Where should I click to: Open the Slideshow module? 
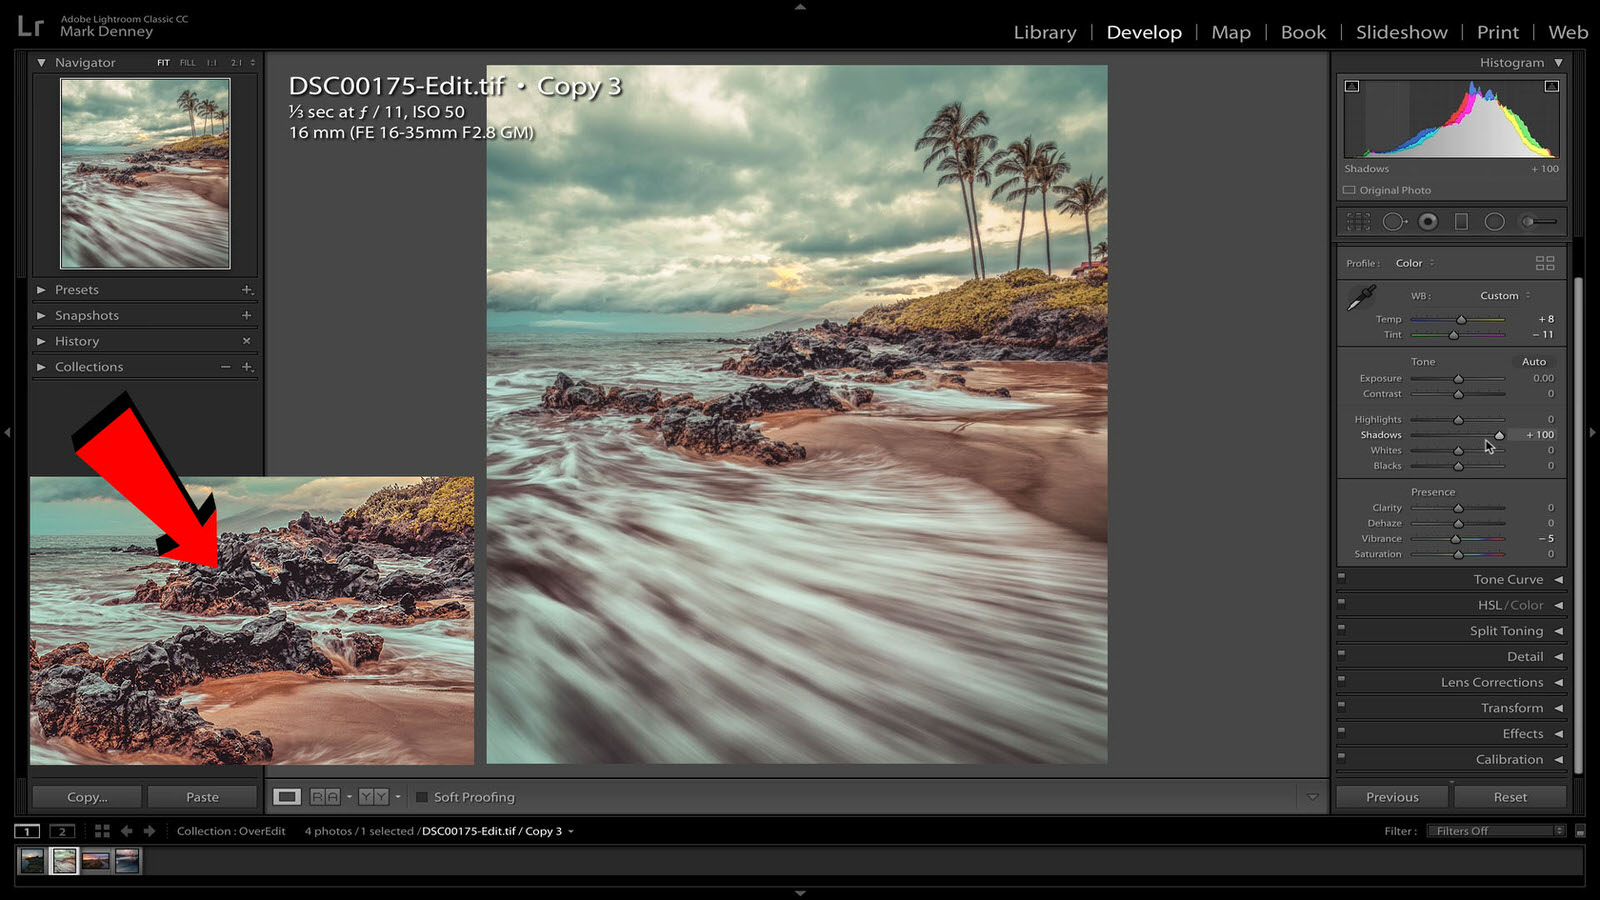(x=1401, y=32)
